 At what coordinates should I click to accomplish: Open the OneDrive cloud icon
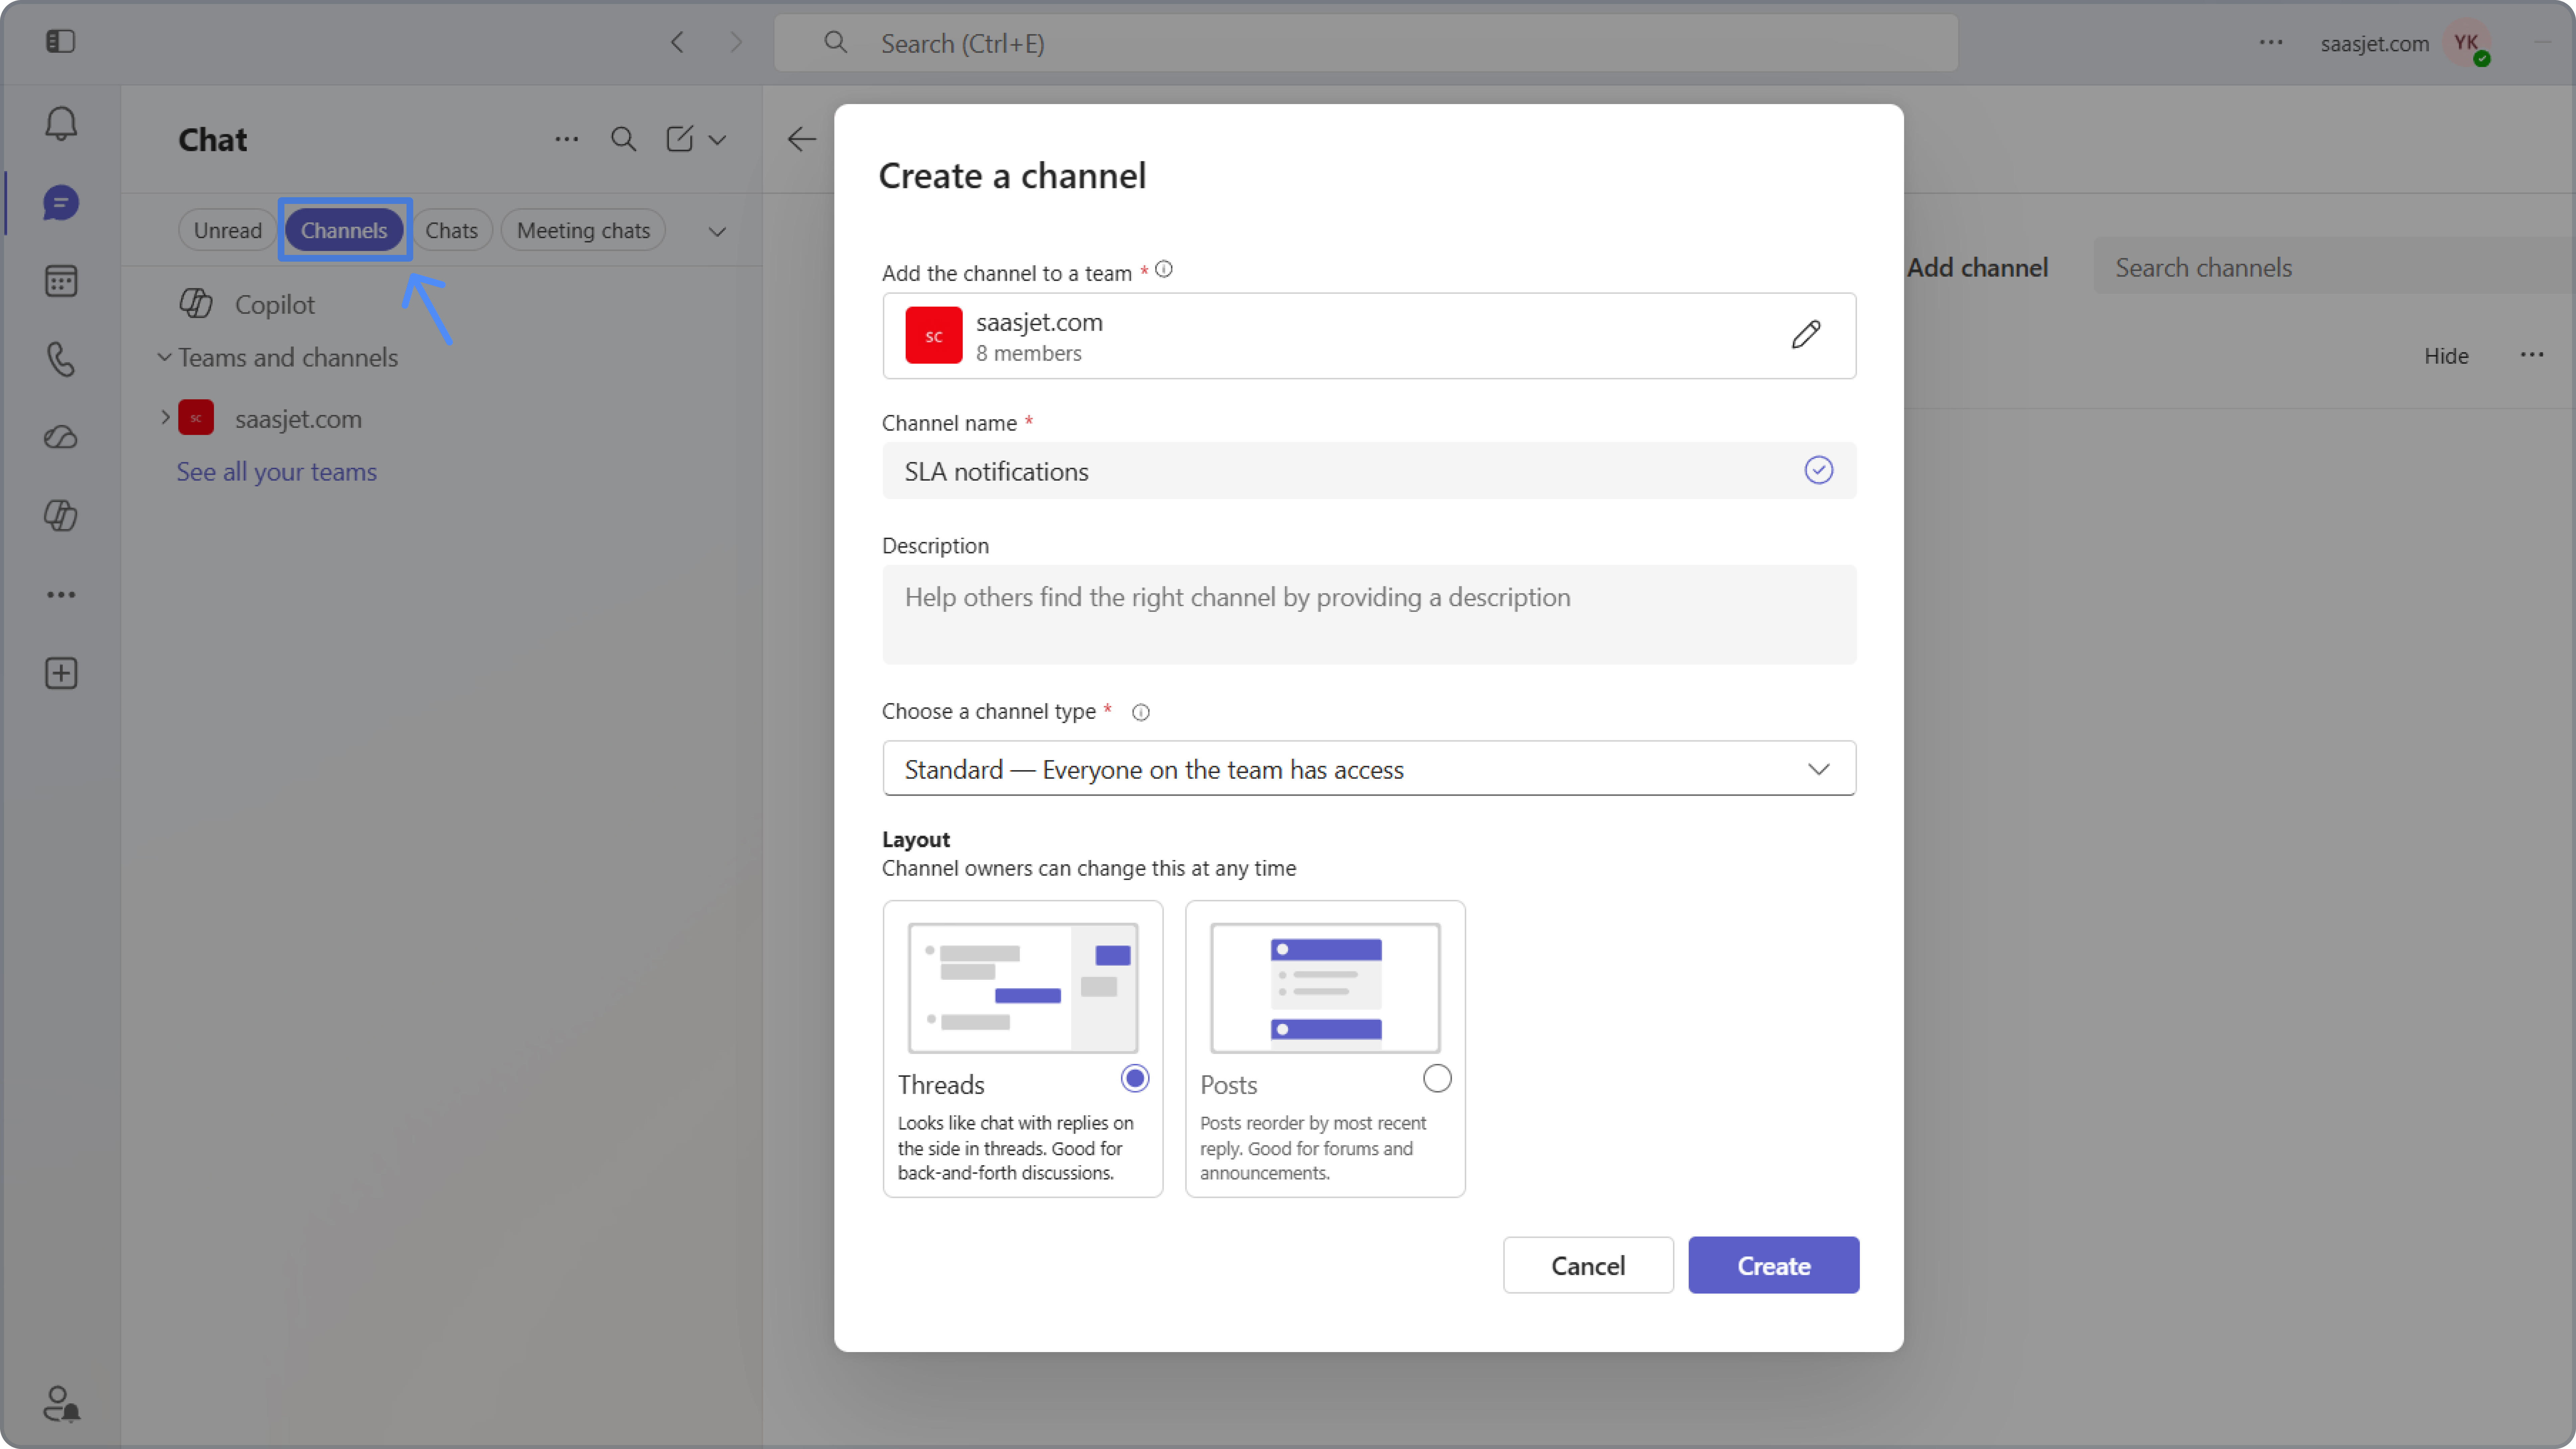(61, 437)
